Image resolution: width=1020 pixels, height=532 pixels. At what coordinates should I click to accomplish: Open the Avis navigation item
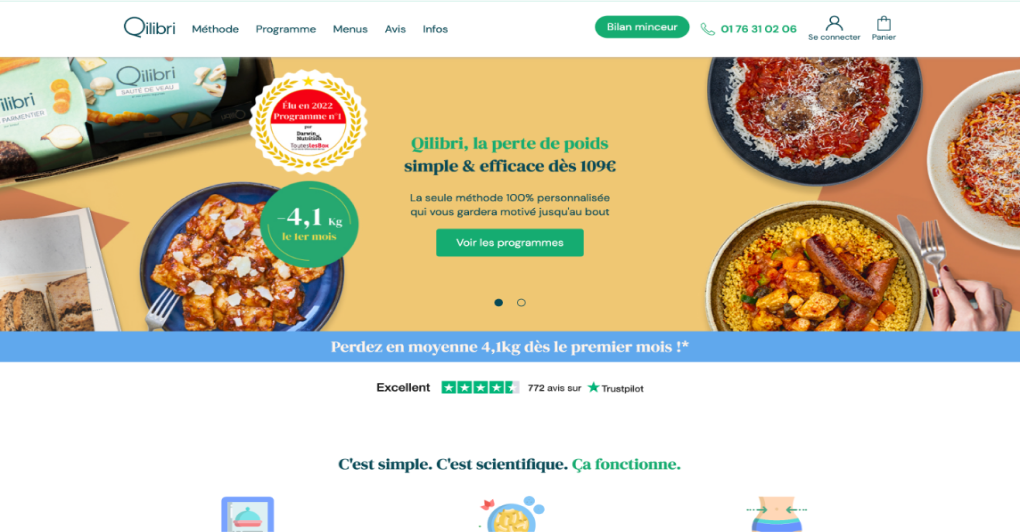pos(395,29)
